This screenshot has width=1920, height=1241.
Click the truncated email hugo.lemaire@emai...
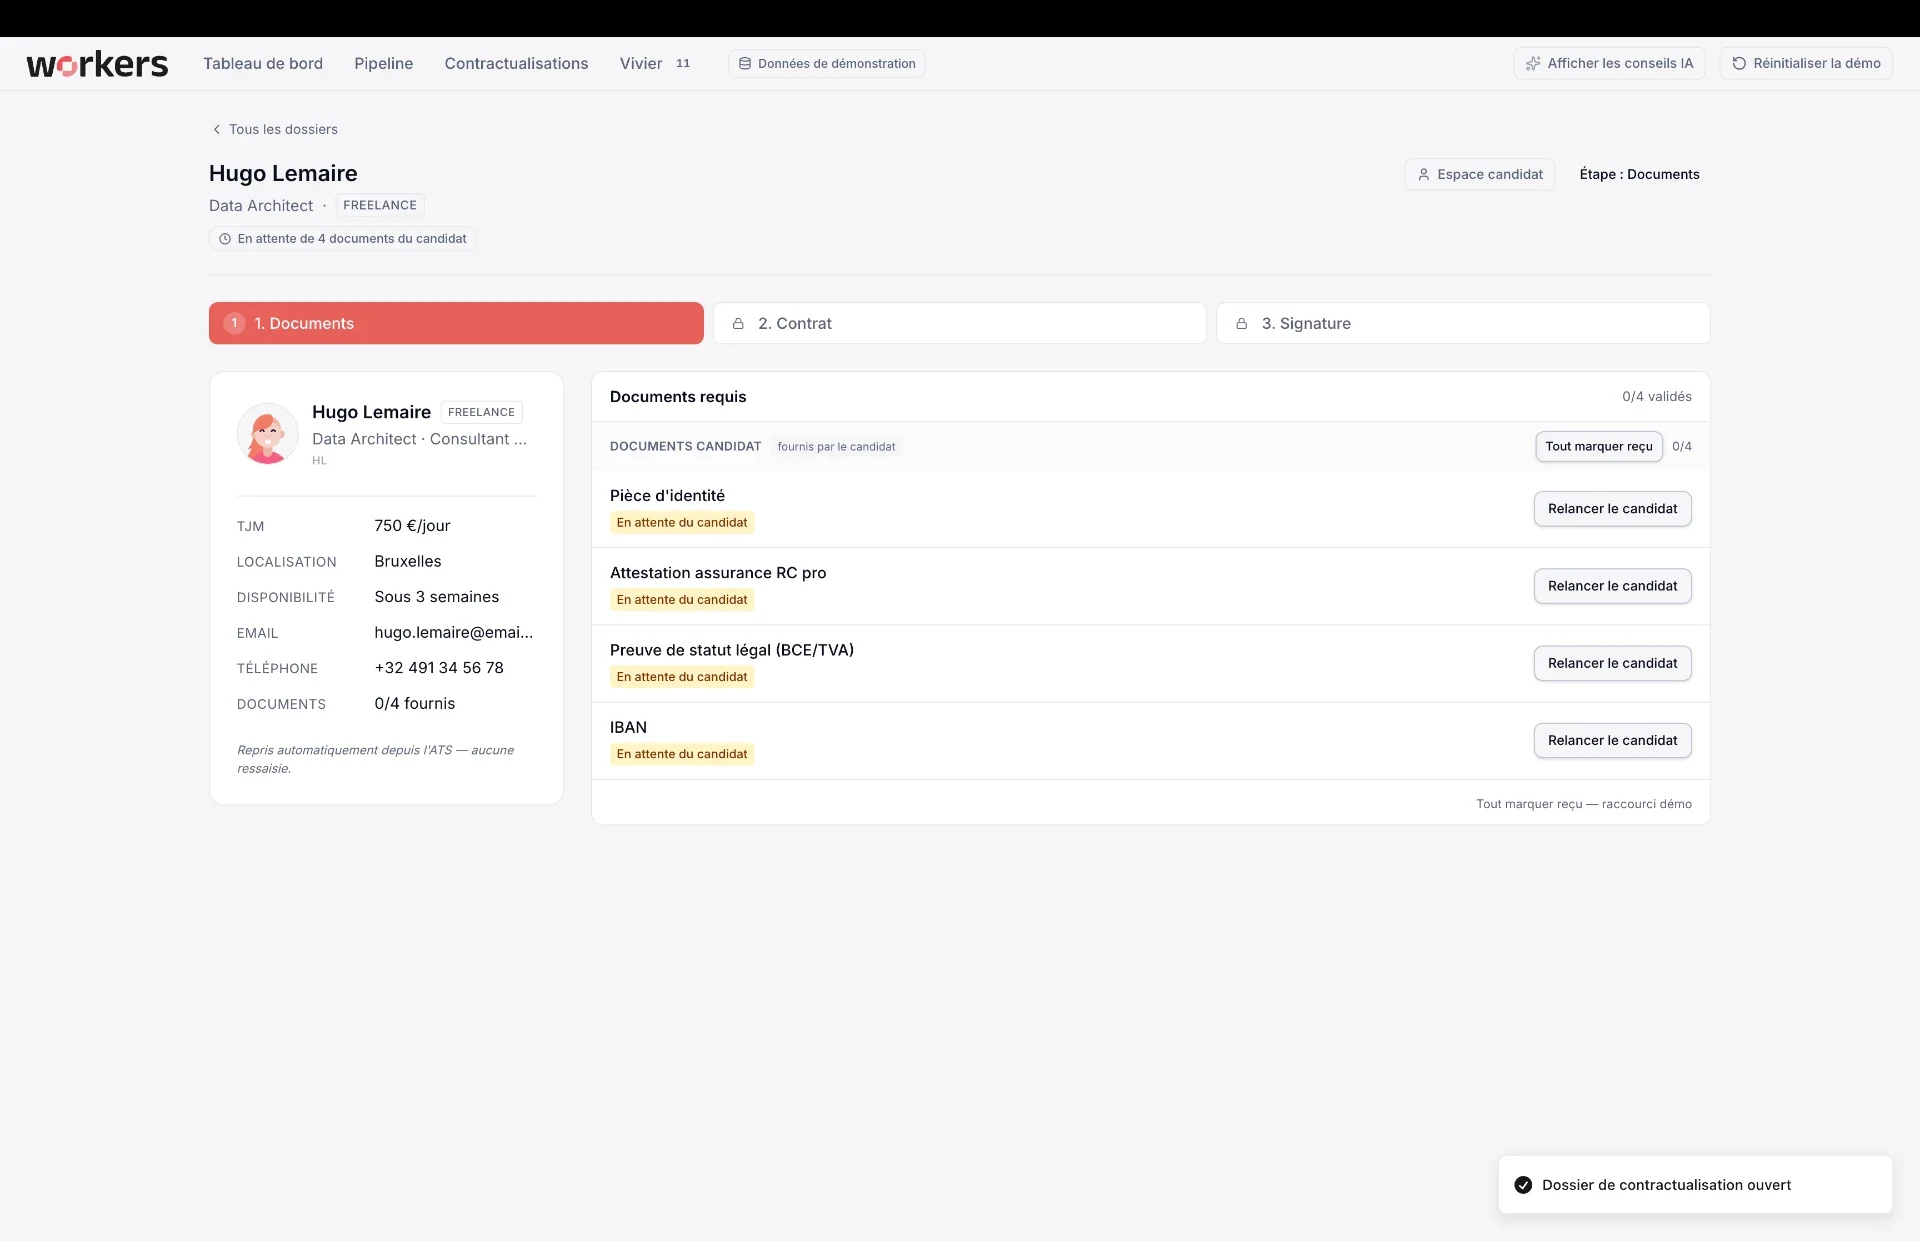pos(454,632)
